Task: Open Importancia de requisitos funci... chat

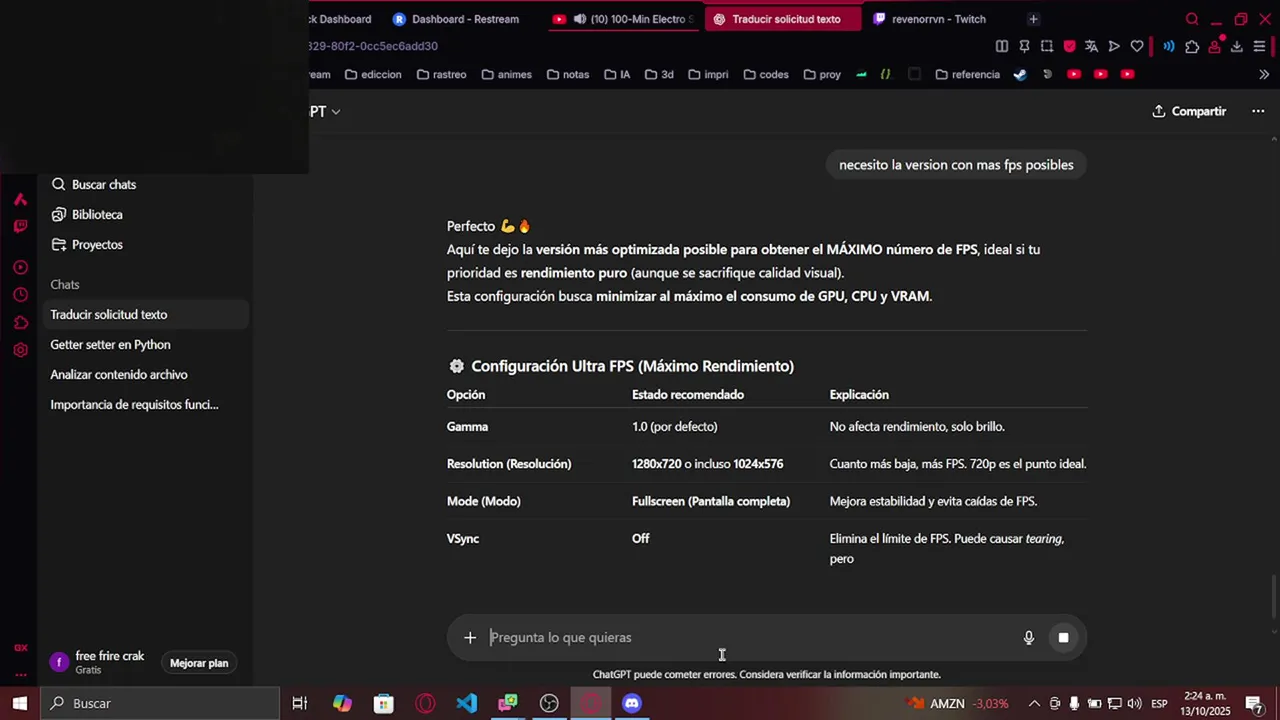Action: pyautogui.click(x=145, y=405)
